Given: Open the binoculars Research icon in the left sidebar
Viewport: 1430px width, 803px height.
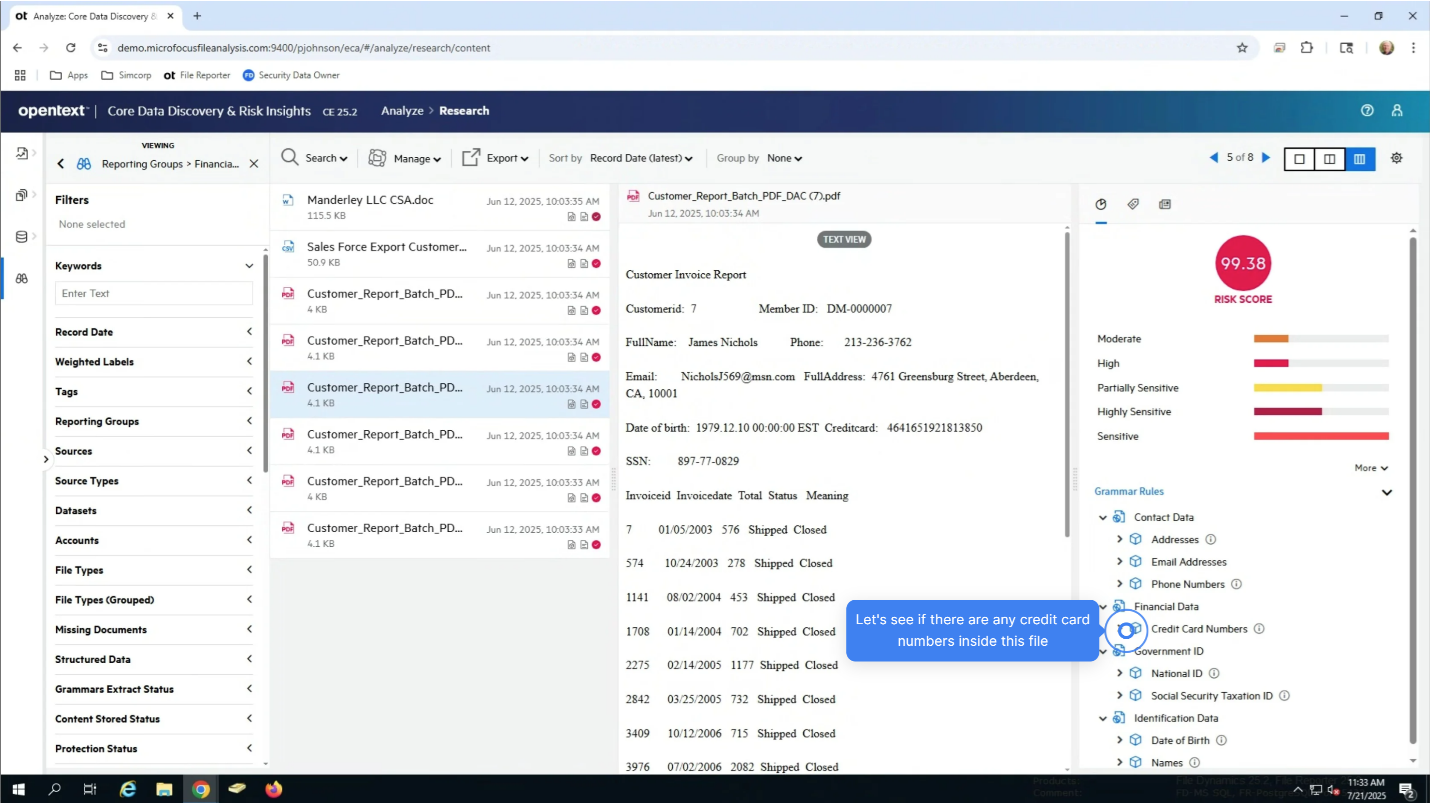Looking at the screenshot, I should [x=22, y=279].
